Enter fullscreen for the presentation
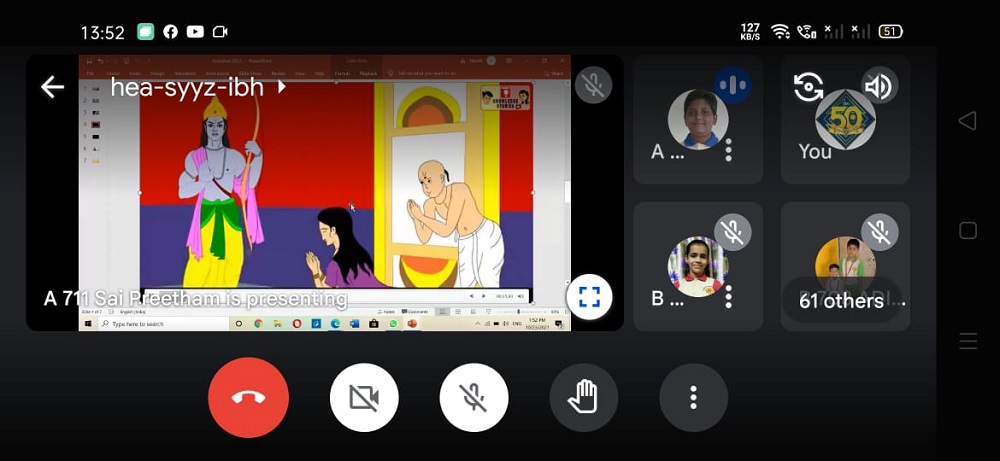Viewport: 1000px width, 461px height. 589,296
